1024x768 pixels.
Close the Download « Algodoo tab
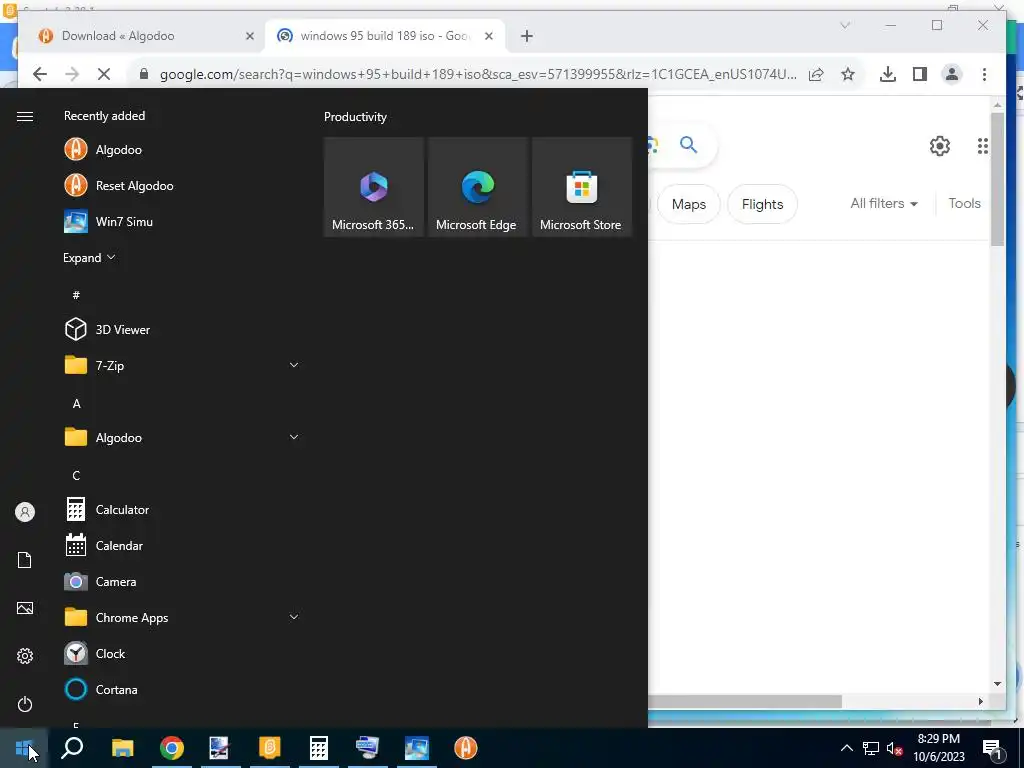(249, 36)
